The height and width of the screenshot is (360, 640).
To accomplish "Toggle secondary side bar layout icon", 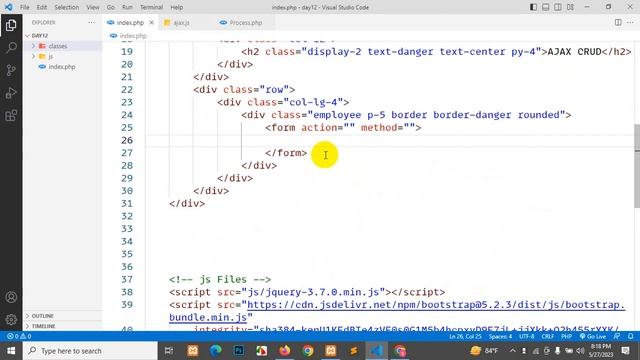I will pos(558,7).
